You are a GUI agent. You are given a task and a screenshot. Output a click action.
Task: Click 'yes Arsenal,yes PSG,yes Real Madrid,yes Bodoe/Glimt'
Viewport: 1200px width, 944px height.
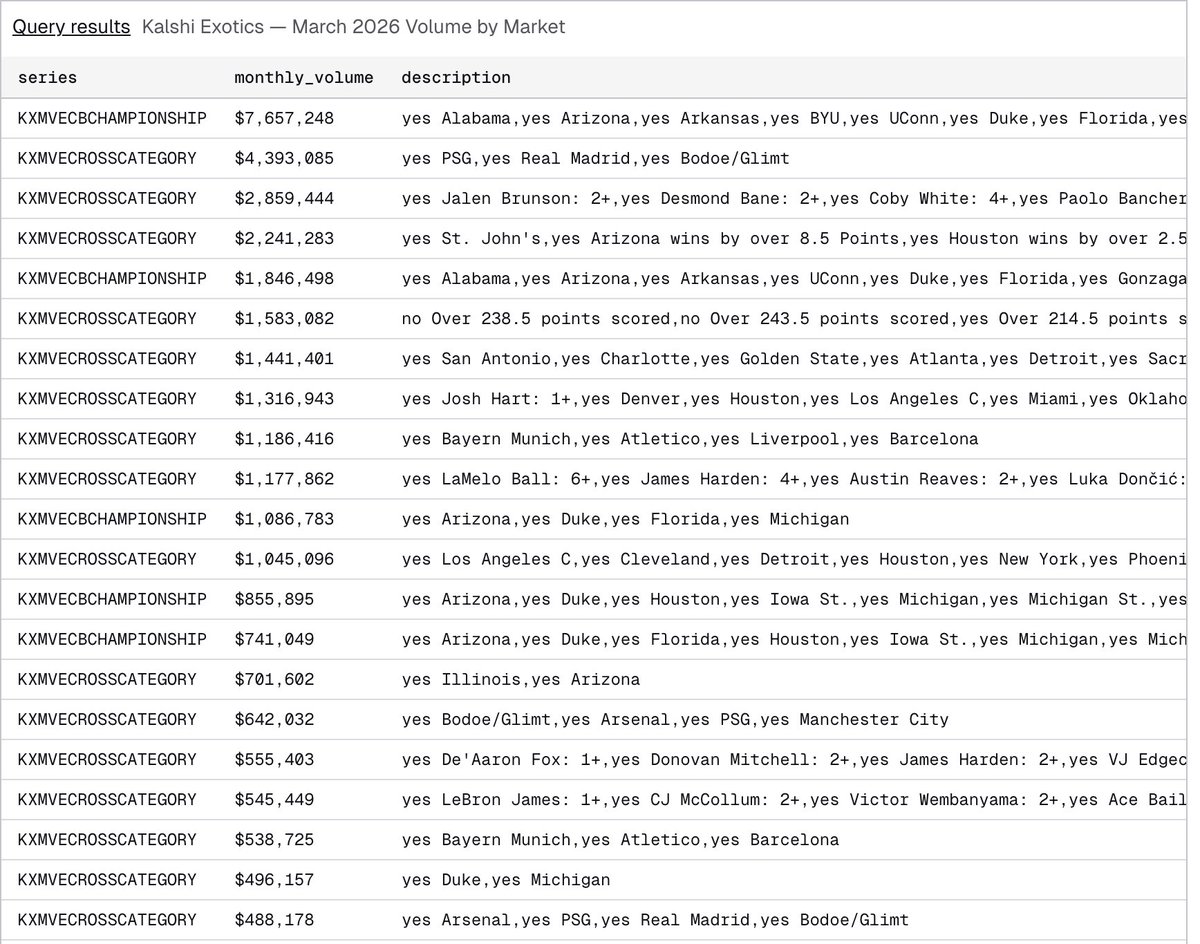655,919
